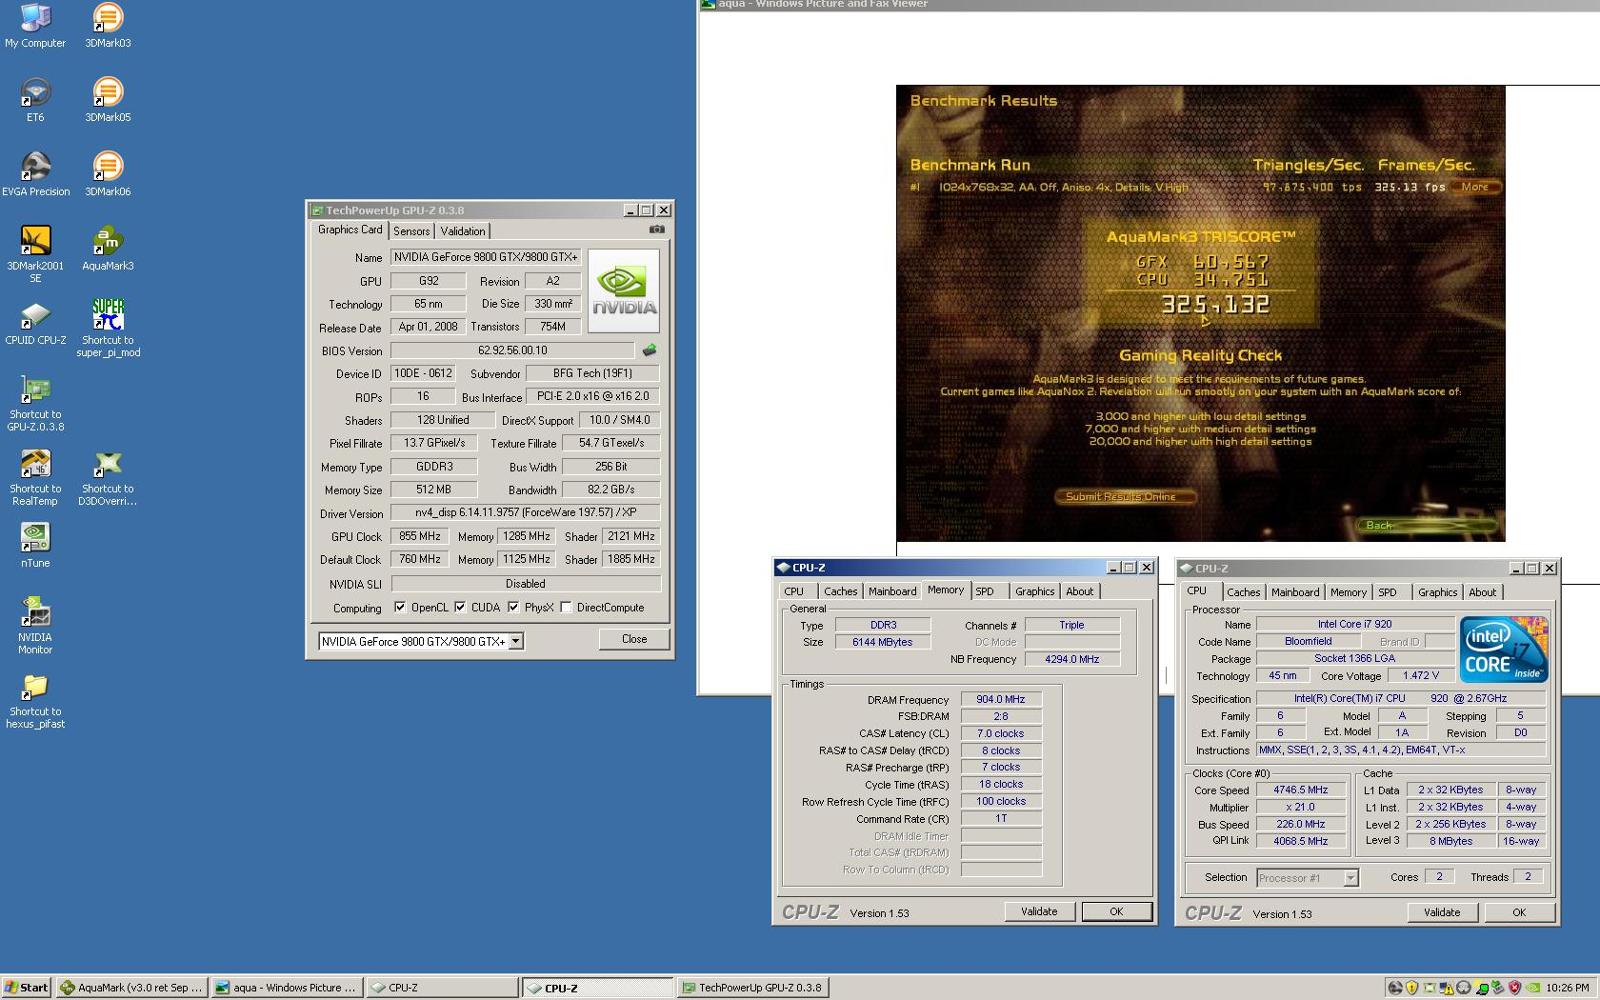
Task: Open 3DMark2001 SE desktop icon
Action: pyautogui.click(x=35, y=253)
